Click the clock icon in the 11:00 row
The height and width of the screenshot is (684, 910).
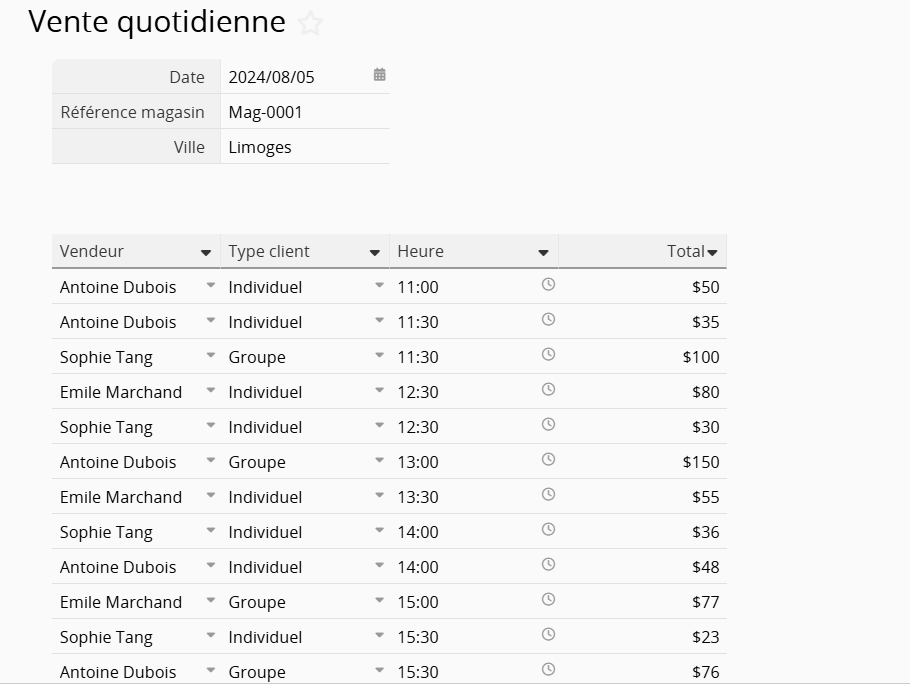click(x=548, y=285)
